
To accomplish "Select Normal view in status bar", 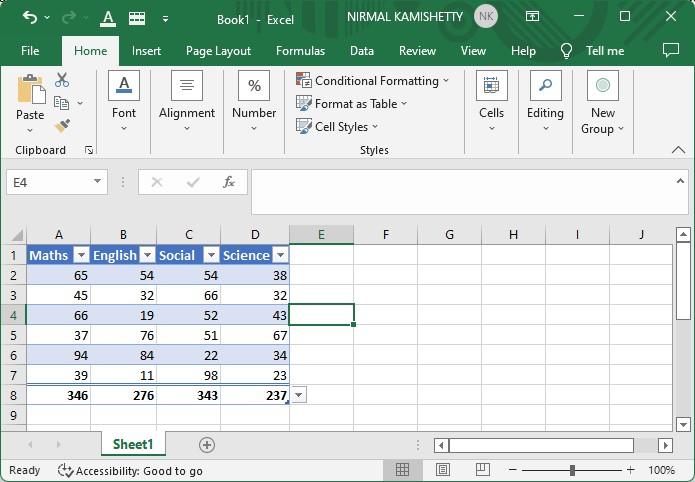I will coord(402,470).
